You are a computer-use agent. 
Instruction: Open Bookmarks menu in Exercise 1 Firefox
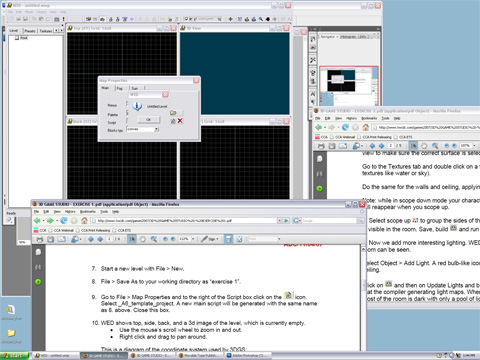point(88,212)
